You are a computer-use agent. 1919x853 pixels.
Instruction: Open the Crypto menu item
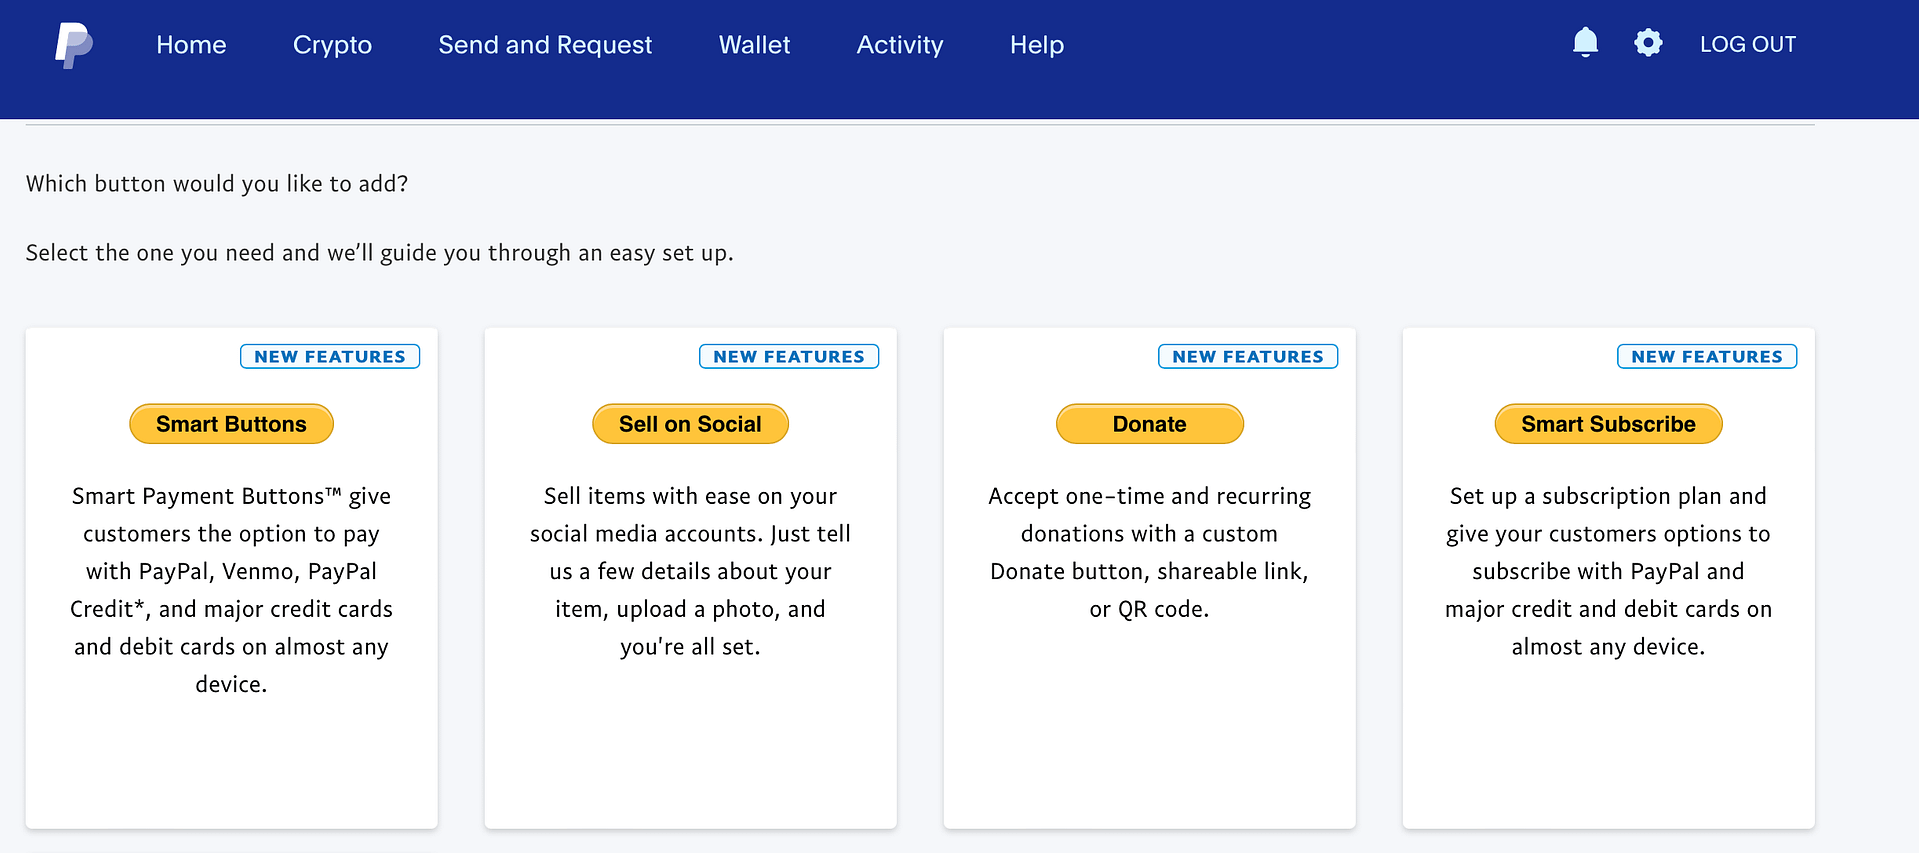(332, 45)
